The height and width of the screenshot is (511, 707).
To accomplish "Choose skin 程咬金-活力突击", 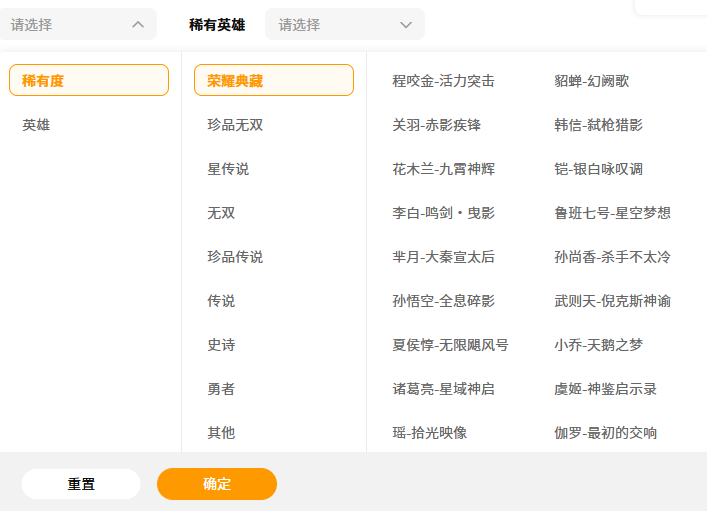I will [x=443, y=81].
